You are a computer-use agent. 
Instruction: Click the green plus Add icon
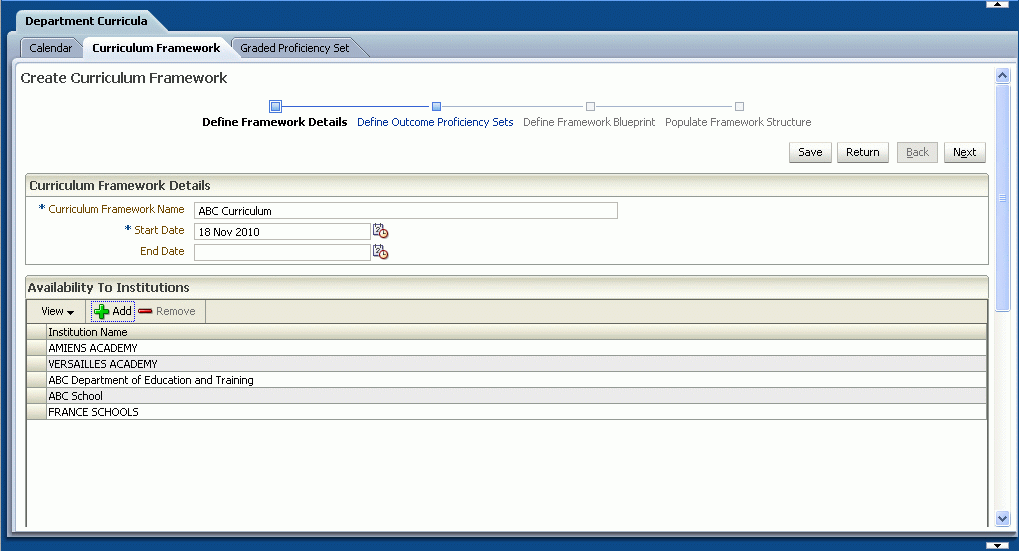[101, 312]
